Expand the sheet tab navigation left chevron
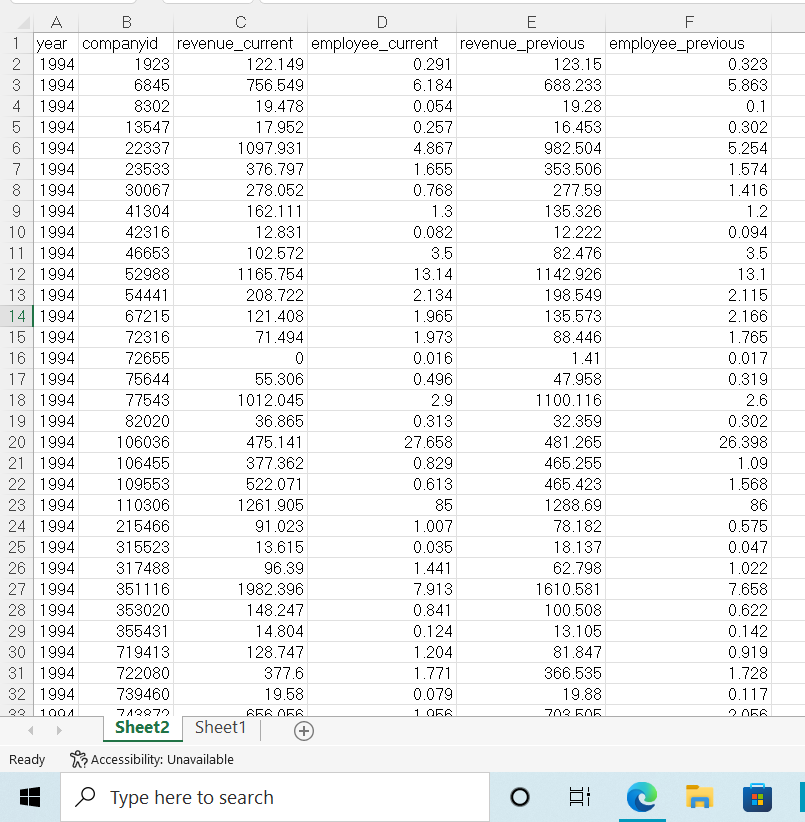Viewport: 805px width, 822px height. click(x=30, y=731)
